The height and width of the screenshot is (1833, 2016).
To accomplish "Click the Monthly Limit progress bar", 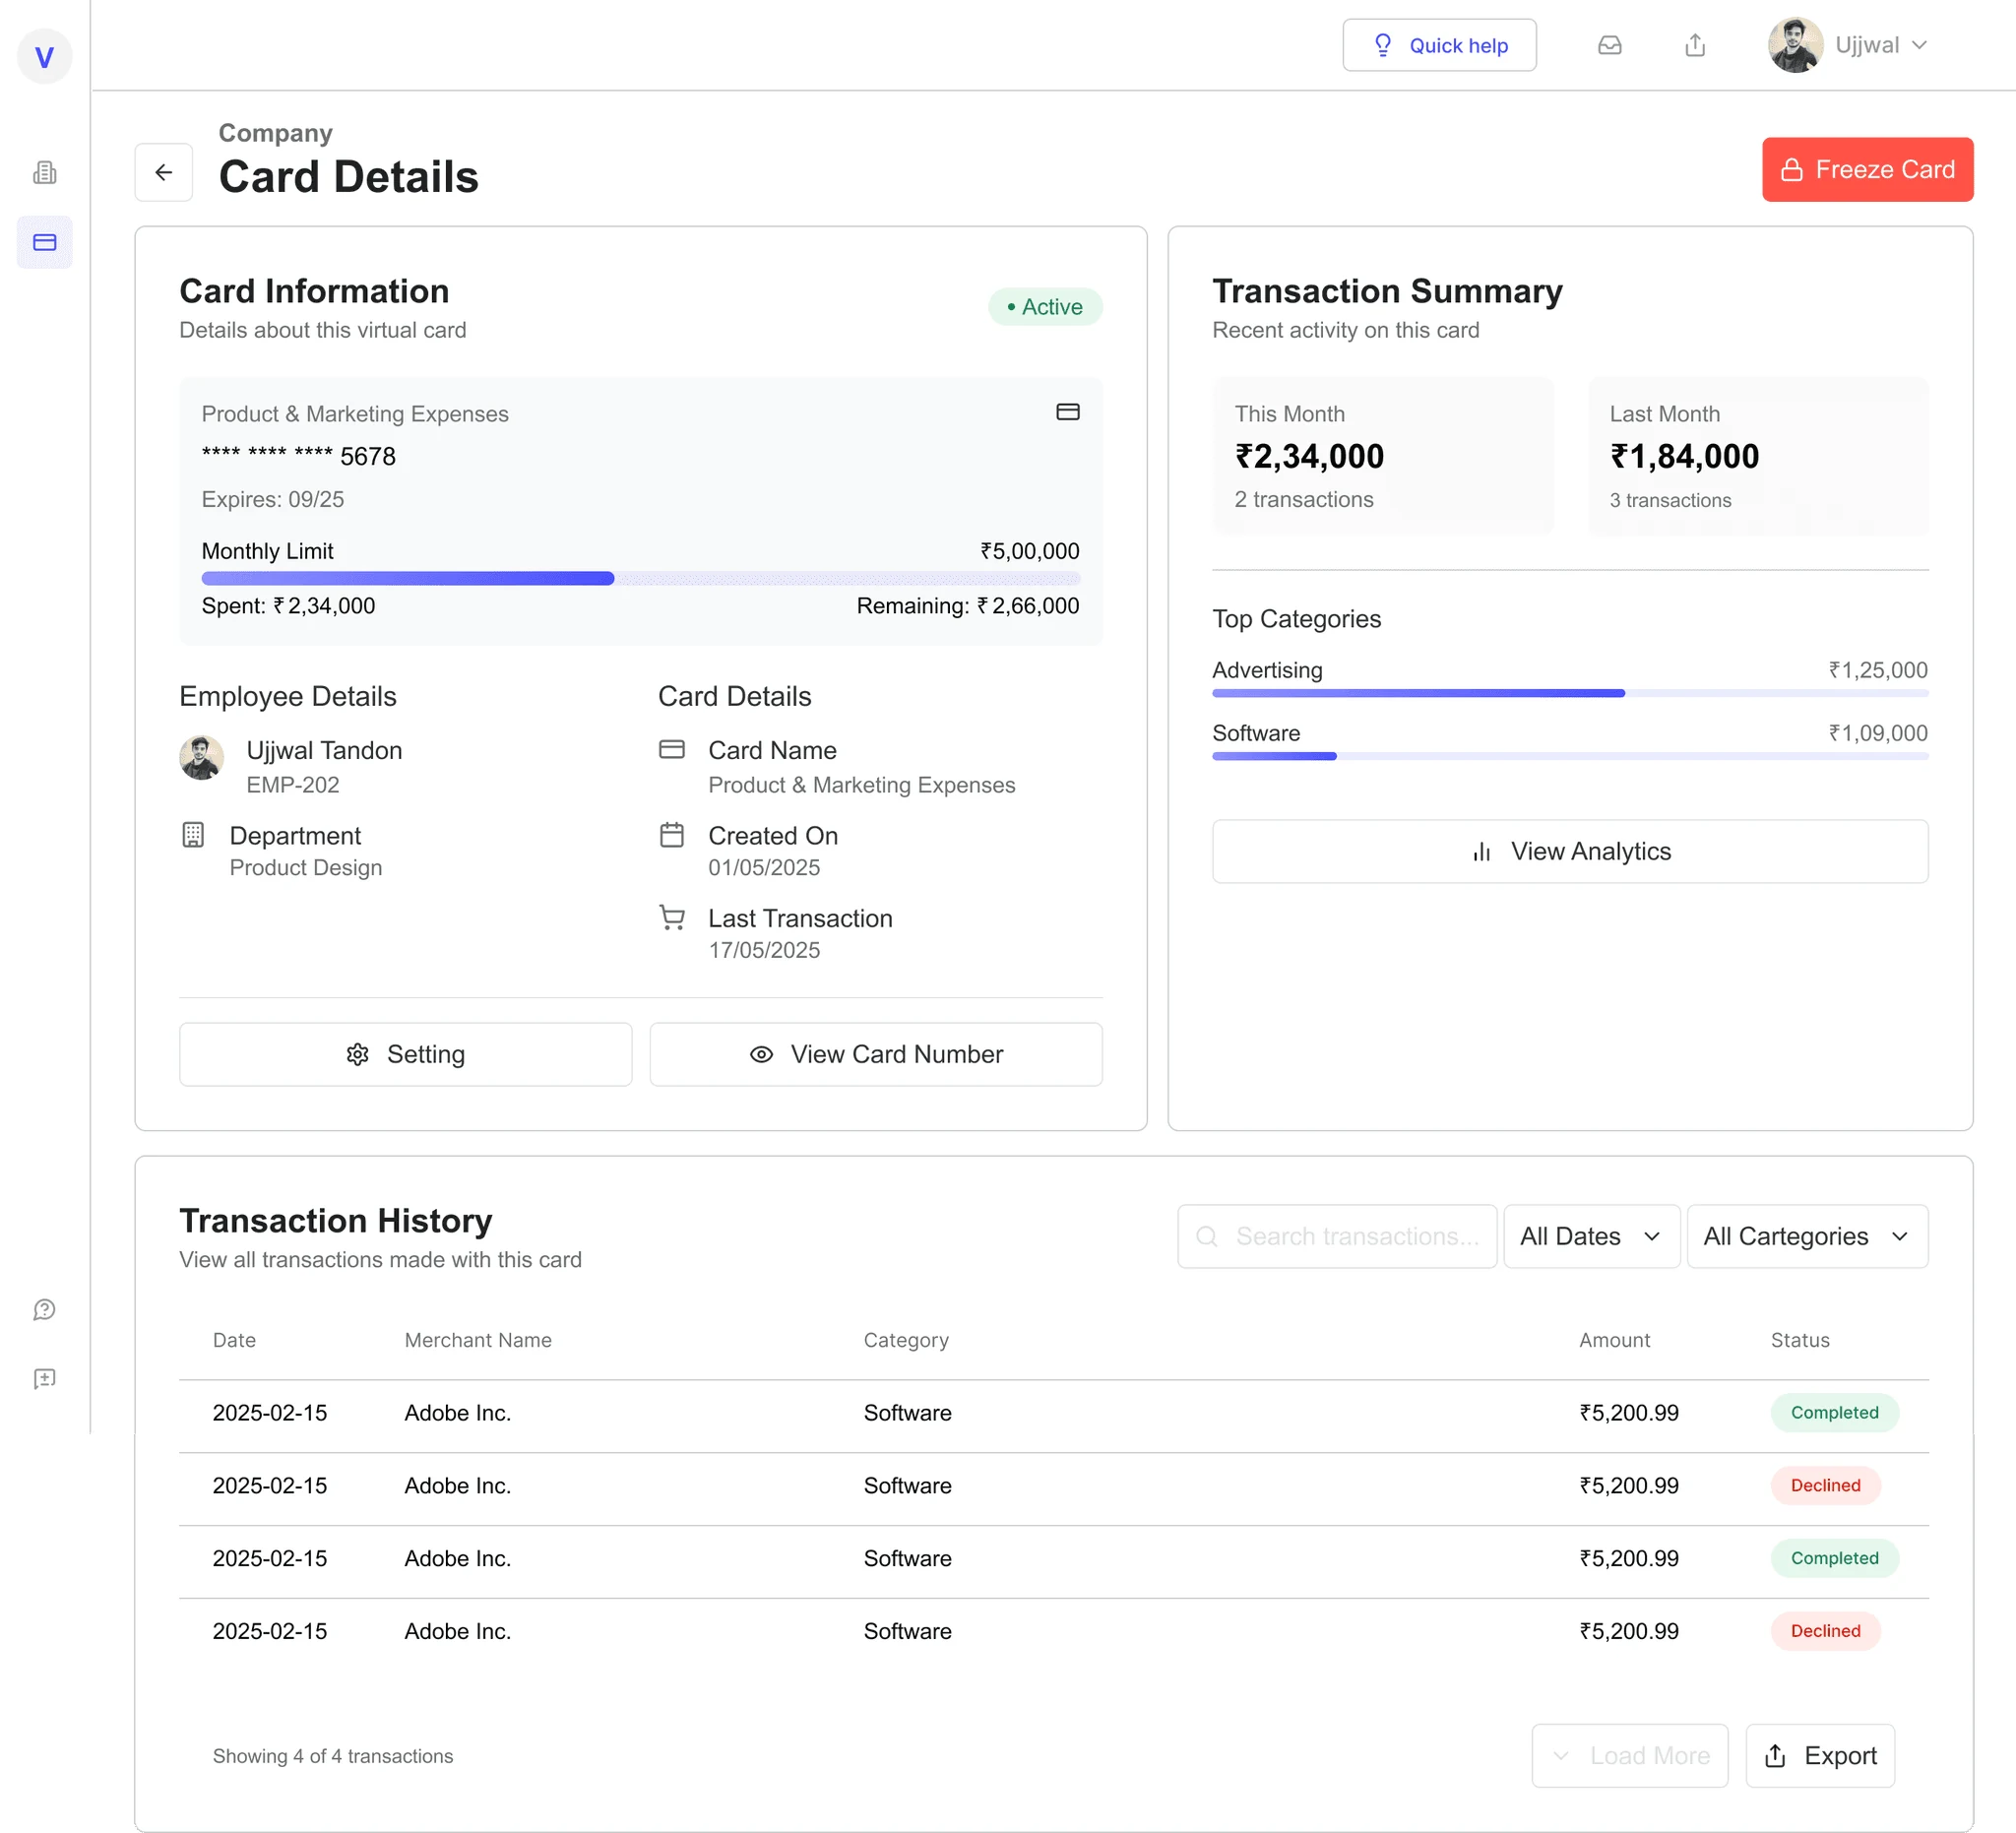I will coord(640,578).
